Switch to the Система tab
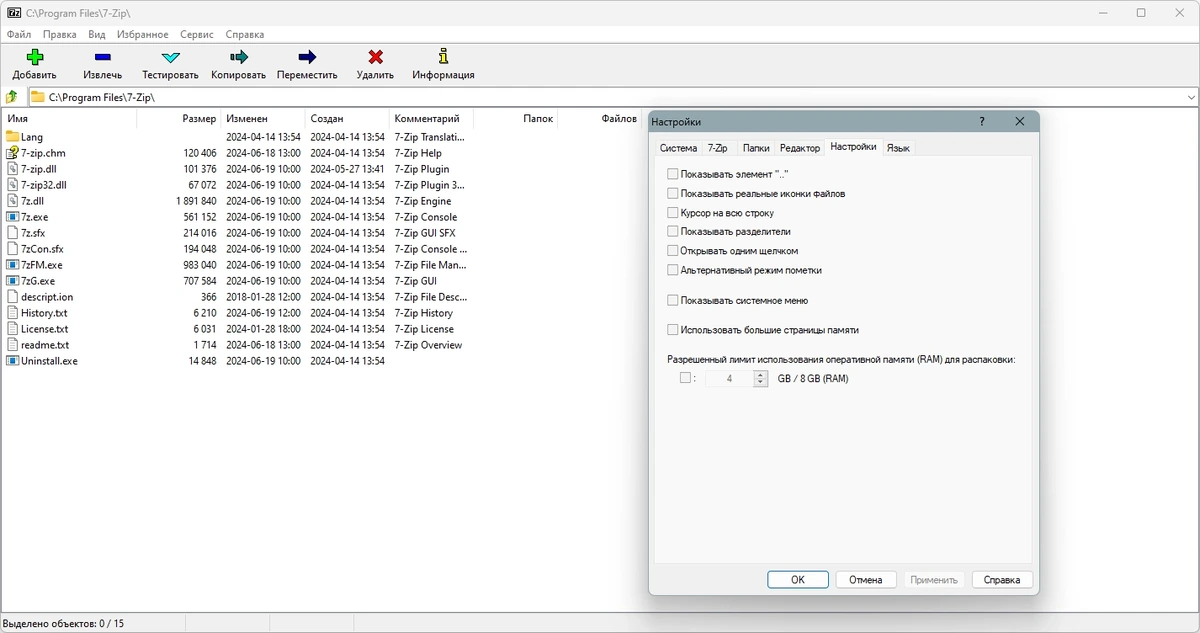This screenshot has width=1200, height=633. coord(678,148)
